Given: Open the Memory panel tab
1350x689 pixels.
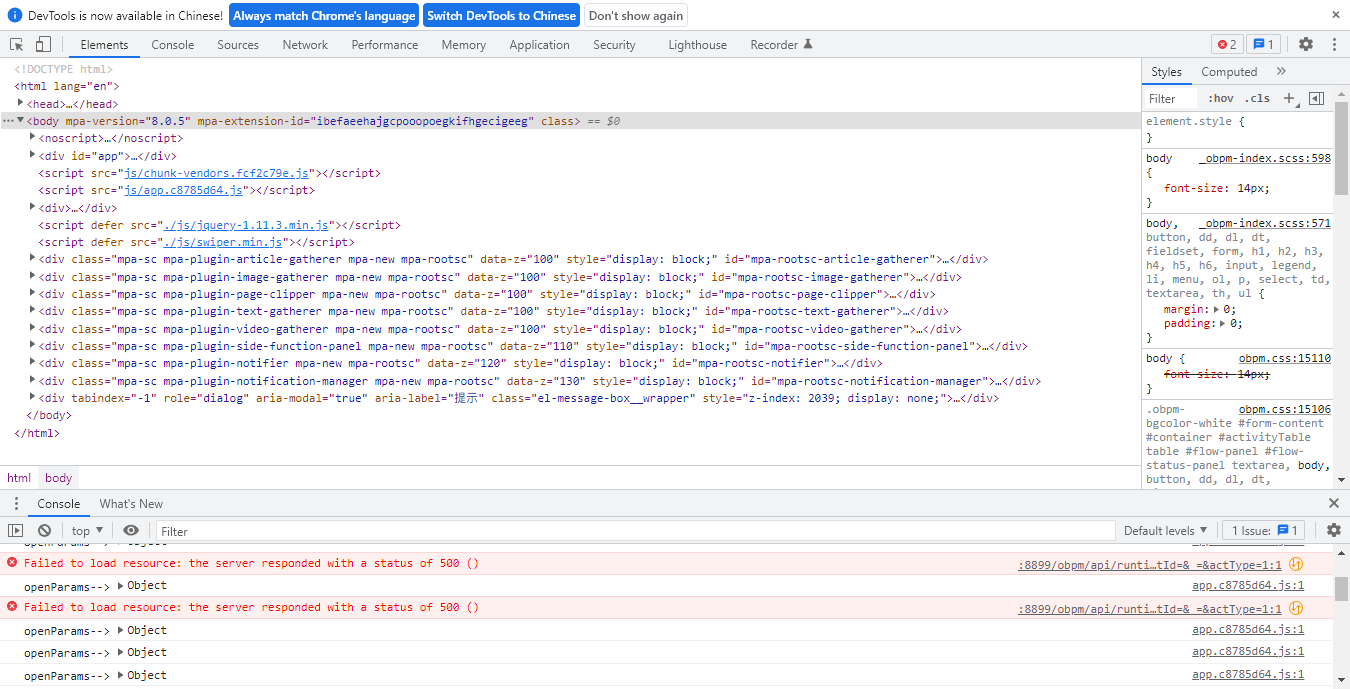Looking at the screenshot, I should tap(464, 45).
